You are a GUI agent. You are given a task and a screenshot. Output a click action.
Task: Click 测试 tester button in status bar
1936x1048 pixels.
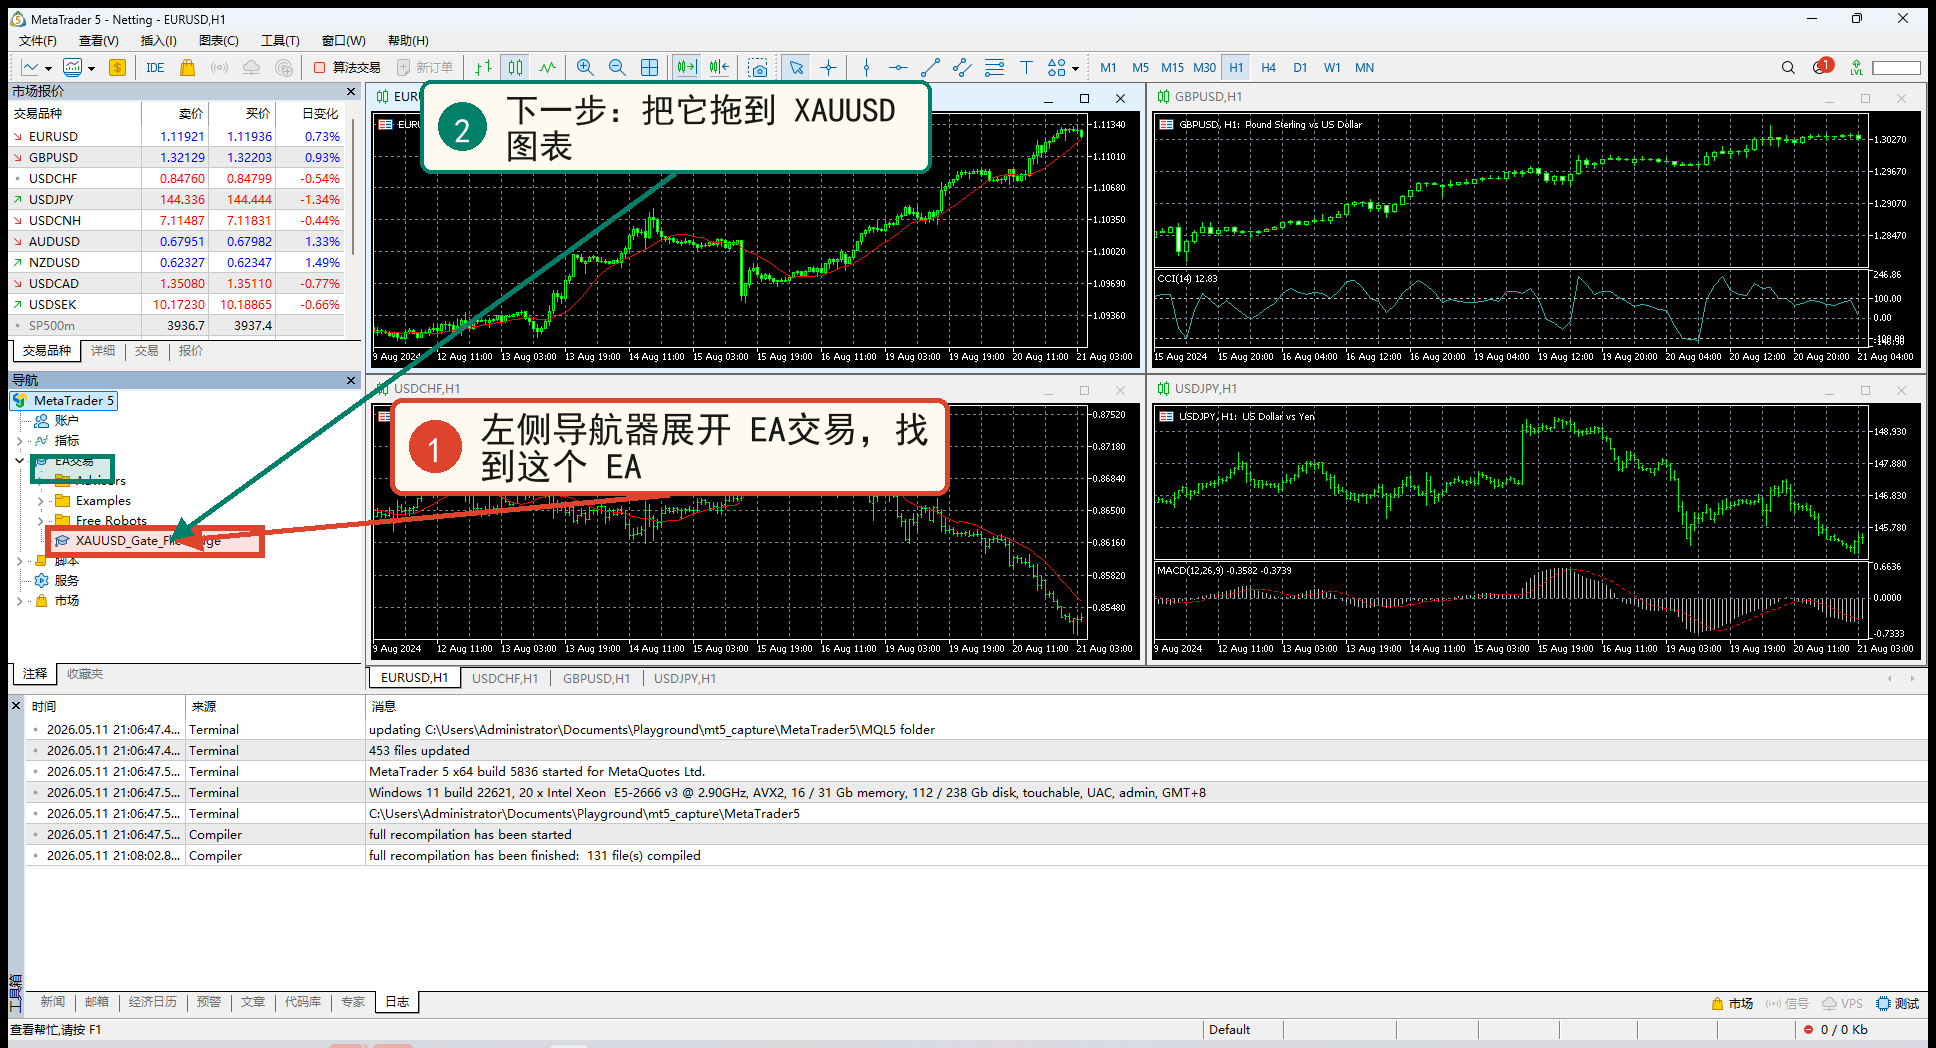pyautogui.click(x=1898, y=1003)
